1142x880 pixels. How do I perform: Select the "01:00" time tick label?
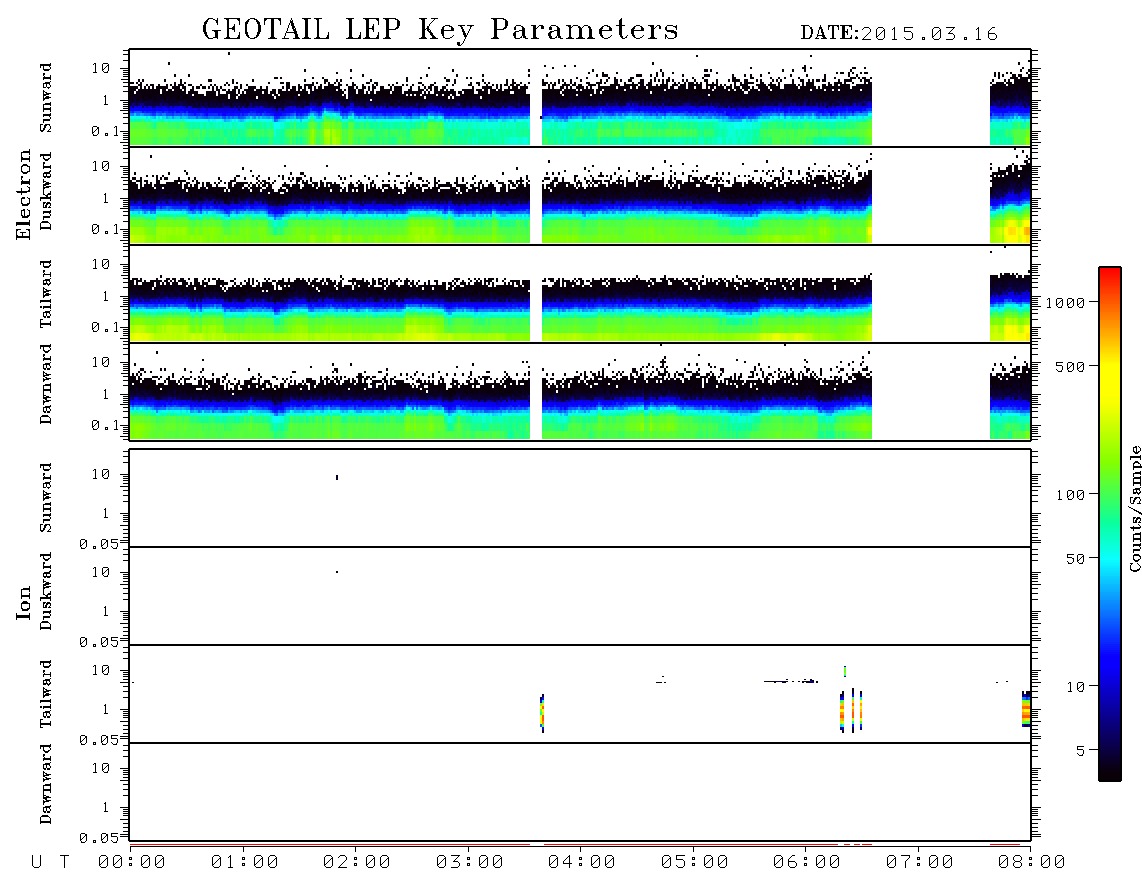pos(245,863)
